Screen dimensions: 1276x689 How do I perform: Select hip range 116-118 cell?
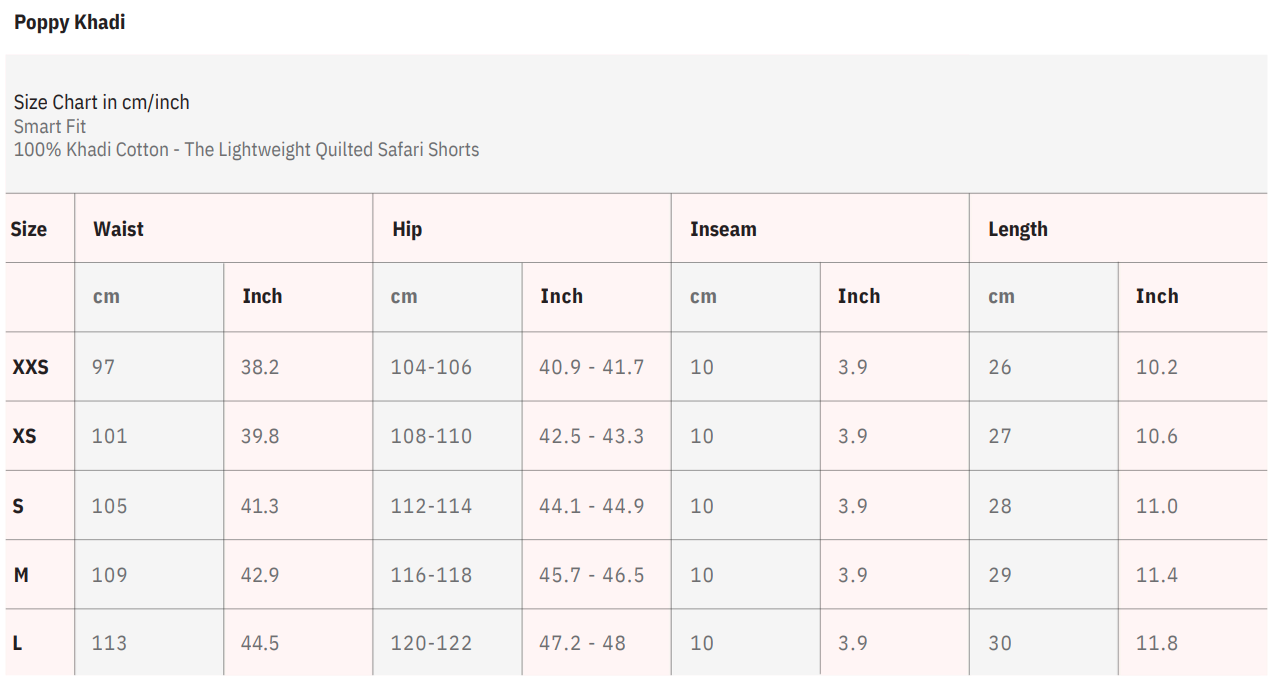(431, 575)
